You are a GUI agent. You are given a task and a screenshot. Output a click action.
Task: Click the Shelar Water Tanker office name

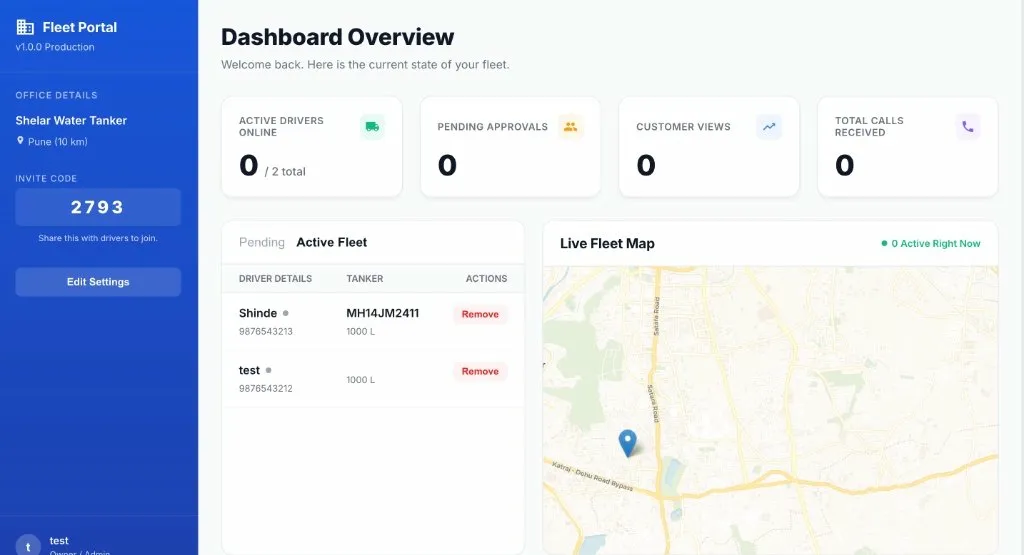(x=71, y=121)
